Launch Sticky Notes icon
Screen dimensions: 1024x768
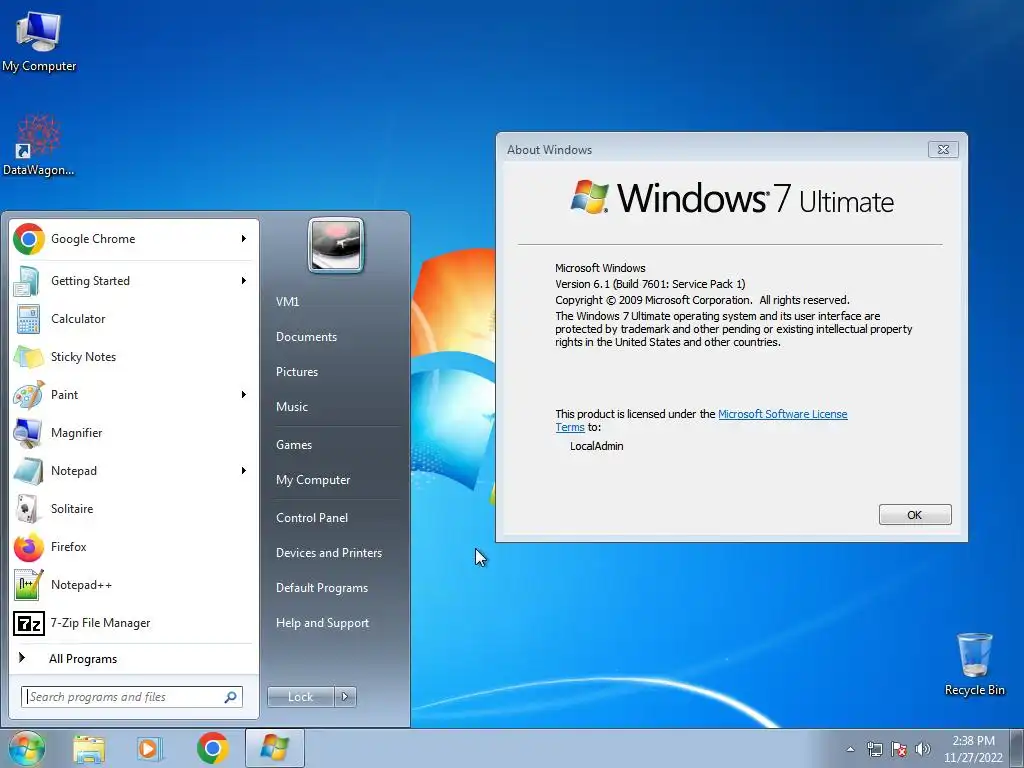pos(28,357)
